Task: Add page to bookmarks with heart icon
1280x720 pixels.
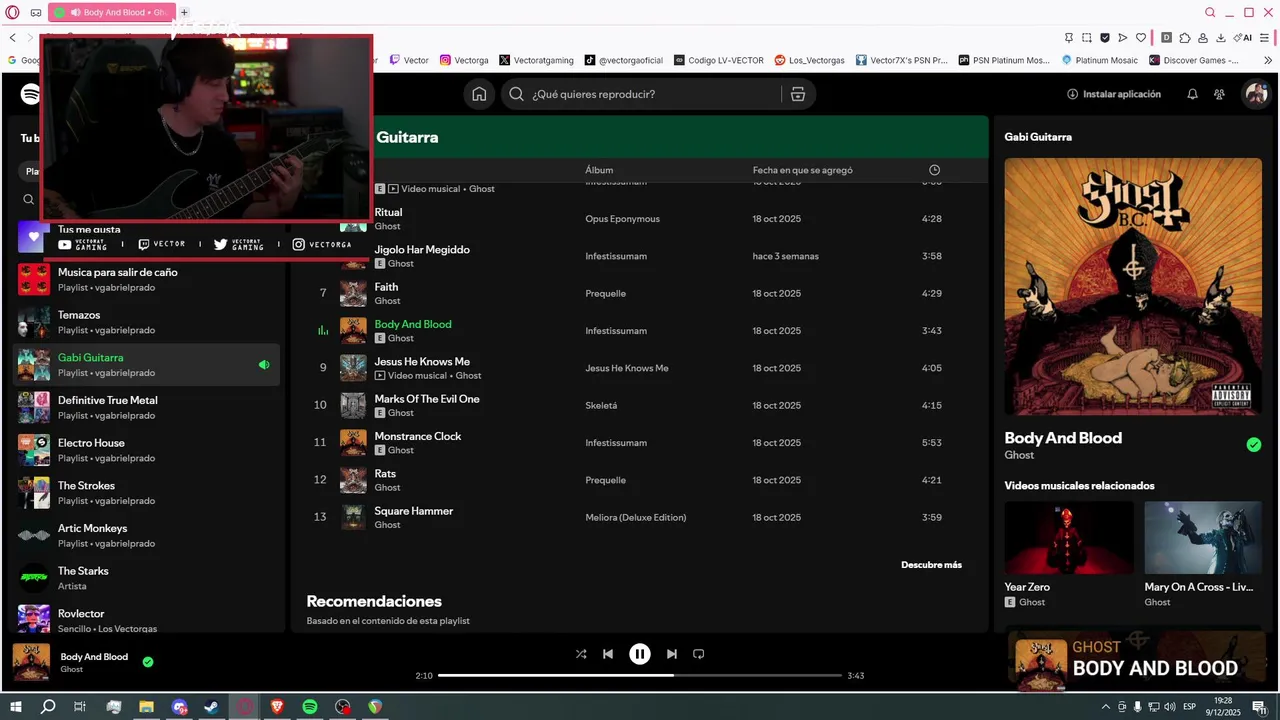Action: (x=1141, y=38)
